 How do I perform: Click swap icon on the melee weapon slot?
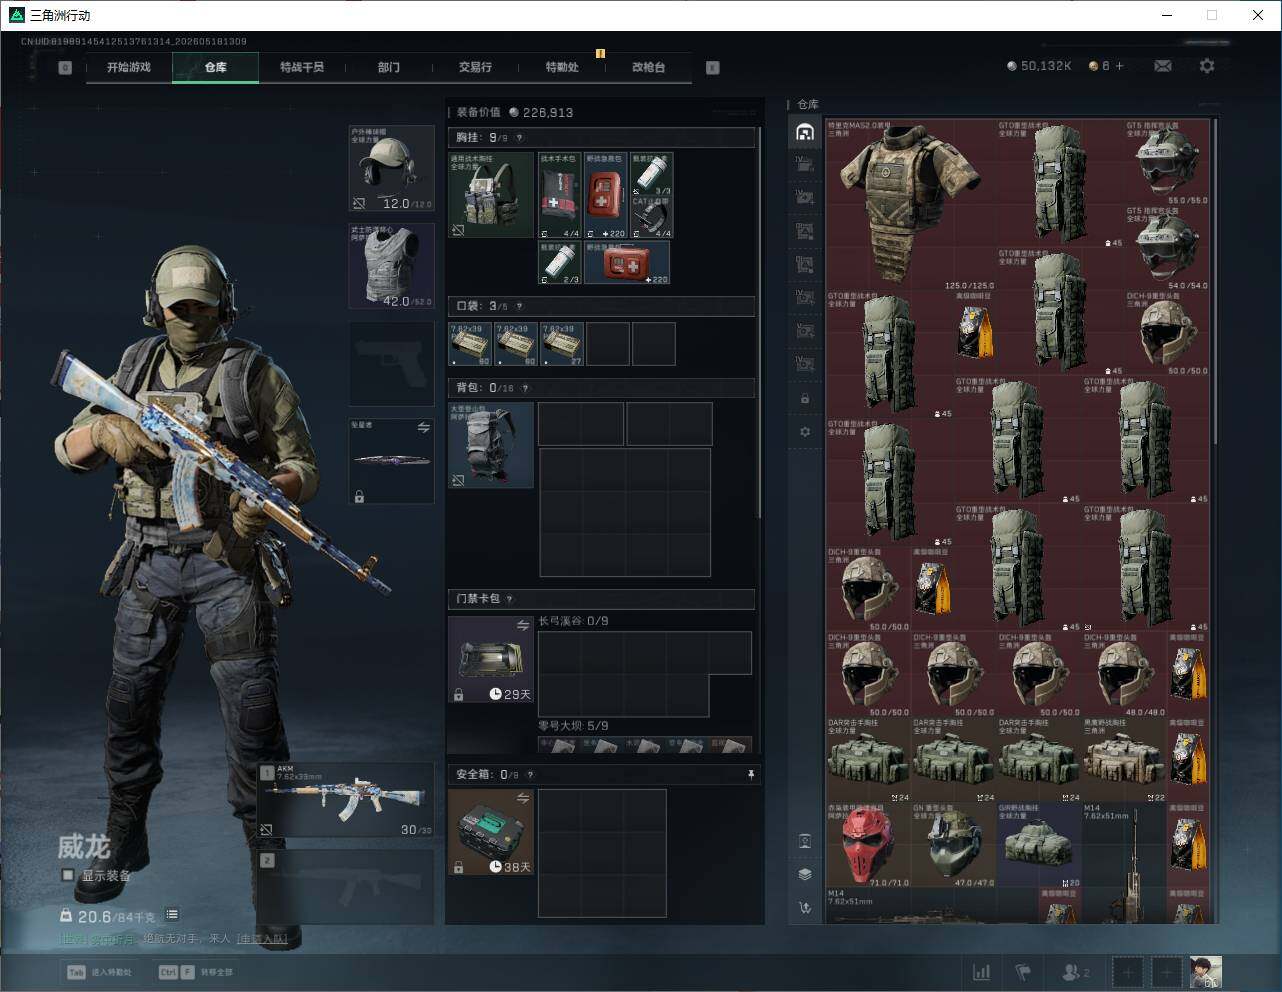(x=423, y=428)
